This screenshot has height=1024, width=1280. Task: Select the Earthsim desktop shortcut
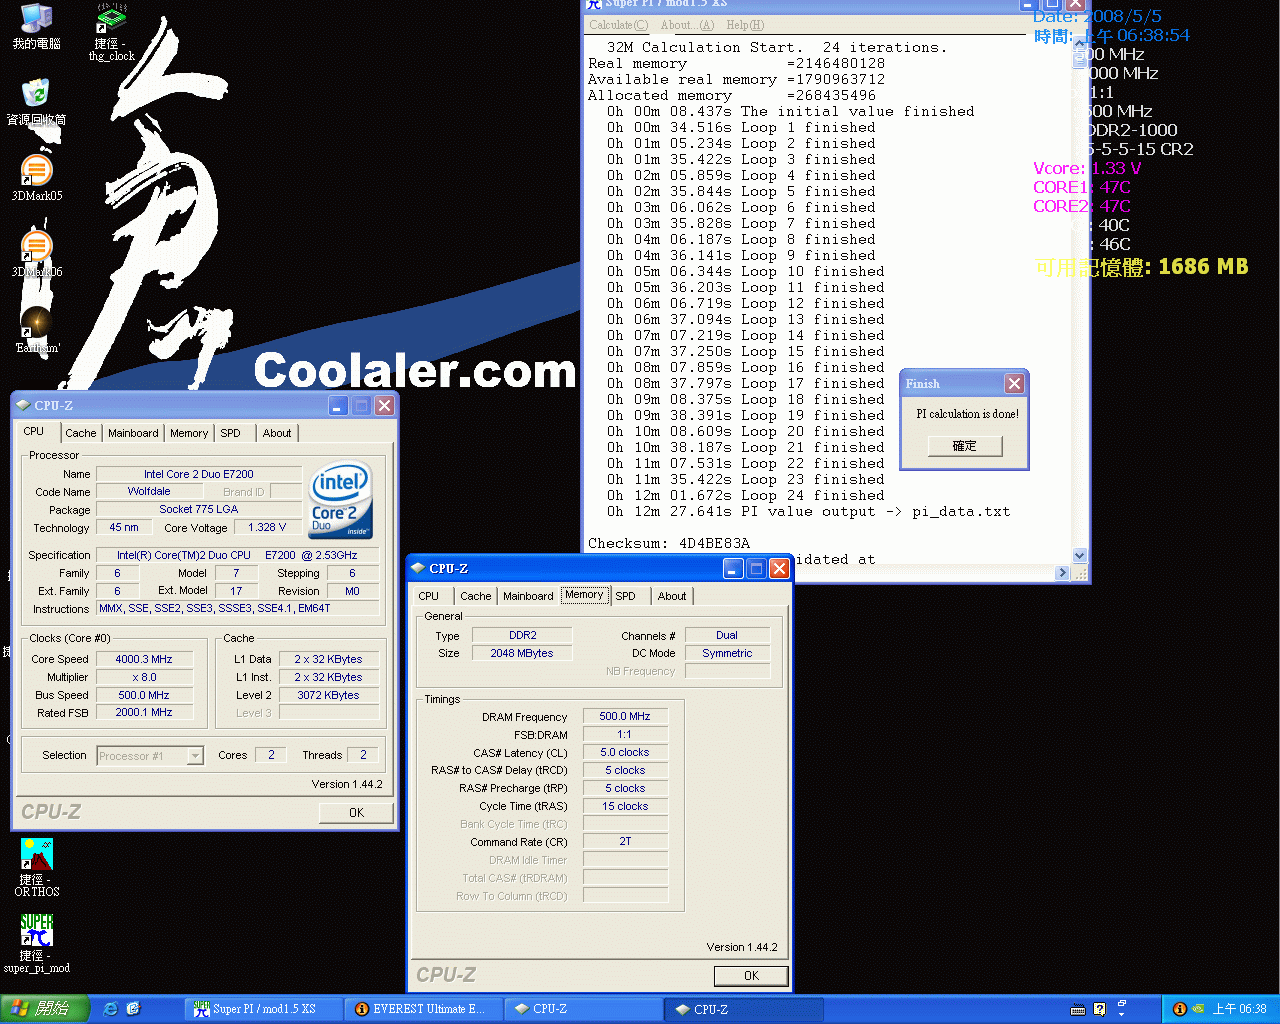[x=37, y=330]
